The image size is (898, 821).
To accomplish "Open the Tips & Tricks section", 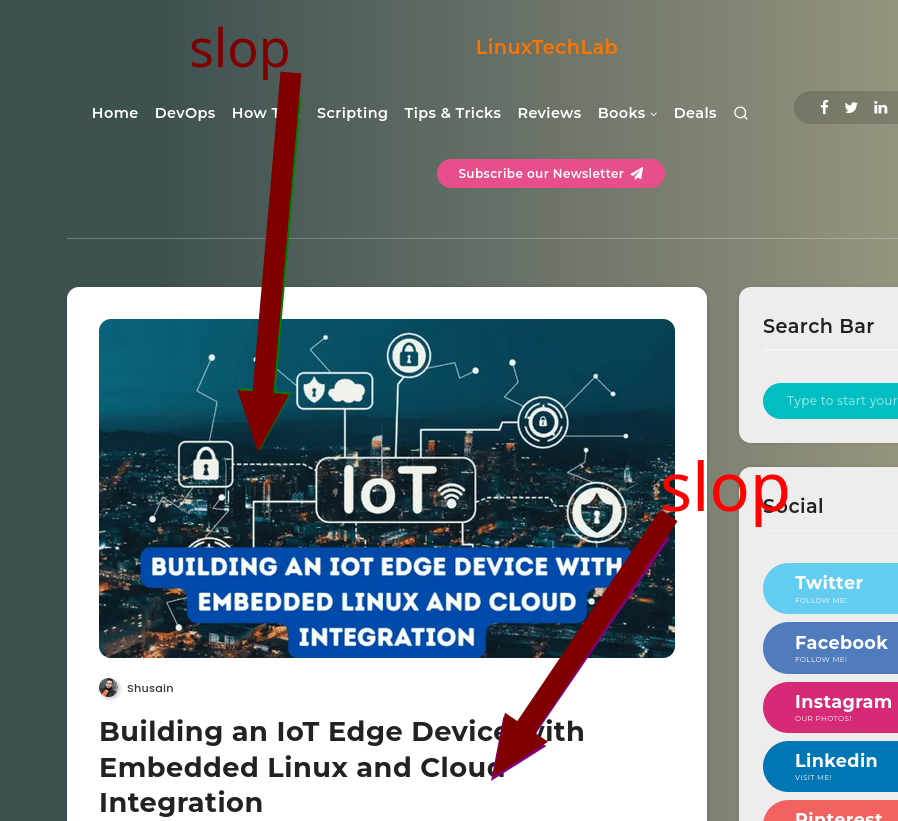I will pyautogui.click(x=452, y=113).
